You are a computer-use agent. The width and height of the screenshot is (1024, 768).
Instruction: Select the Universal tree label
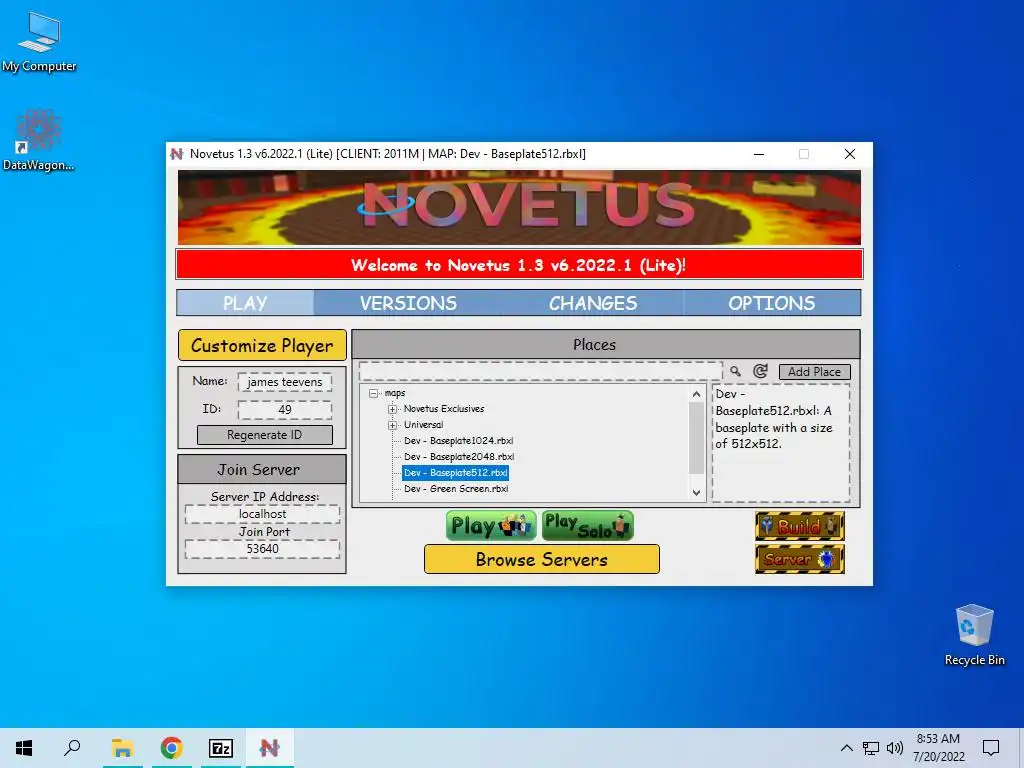[423, 424]
